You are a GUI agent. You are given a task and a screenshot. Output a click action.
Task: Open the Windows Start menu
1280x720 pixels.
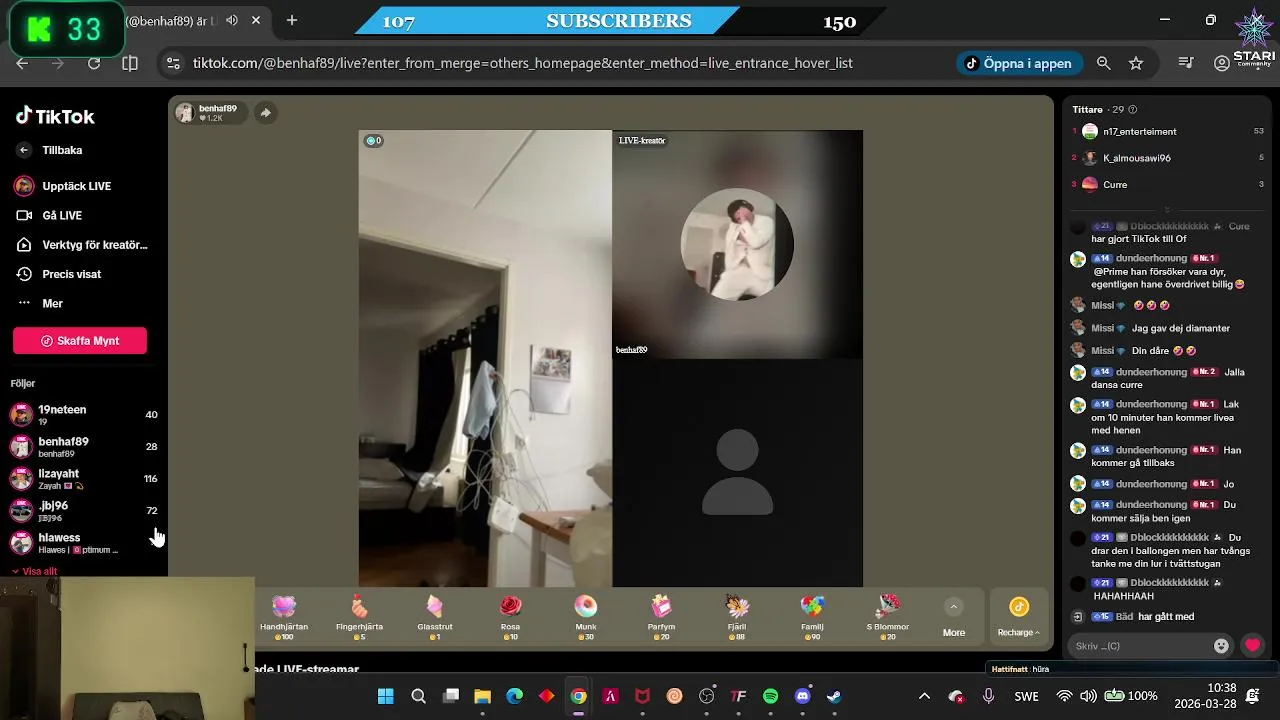point(385,696)
